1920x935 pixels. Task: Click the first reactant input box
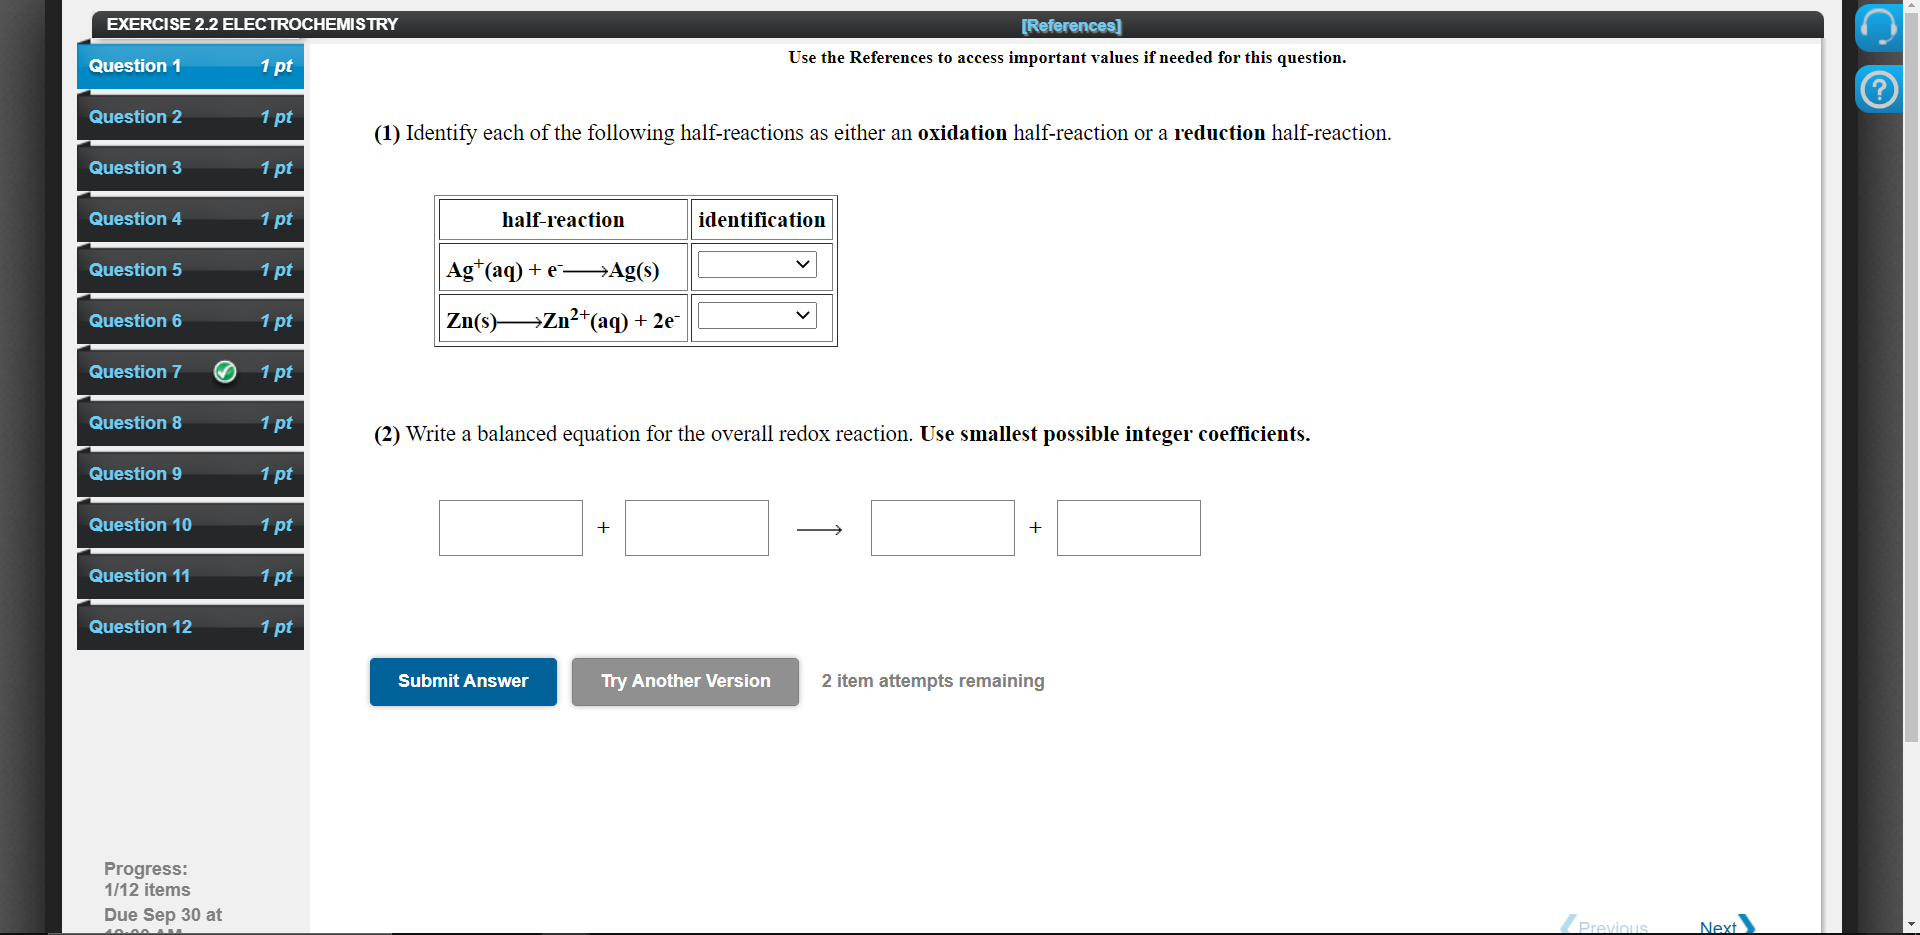tap(510, 528)
